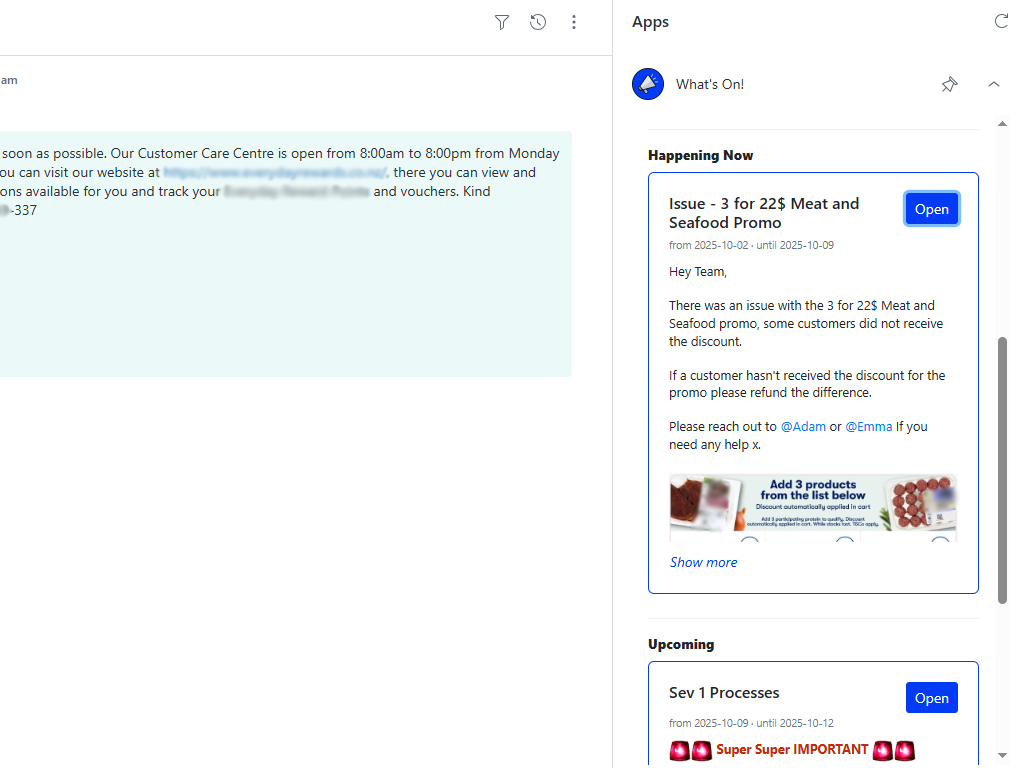The image size is (1024, 768).
Task: Click the @Adam mention link
Action: pyautogui.click(x=803, y=426)
